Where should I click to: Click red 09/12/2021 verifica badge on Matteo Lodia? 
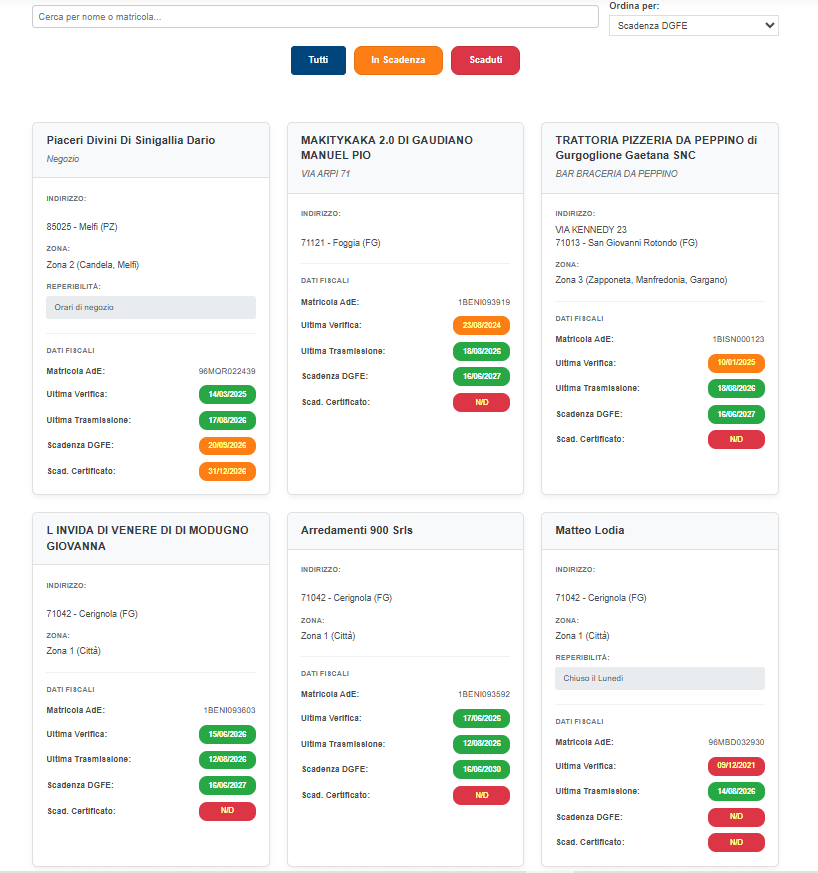coord(736,766)
